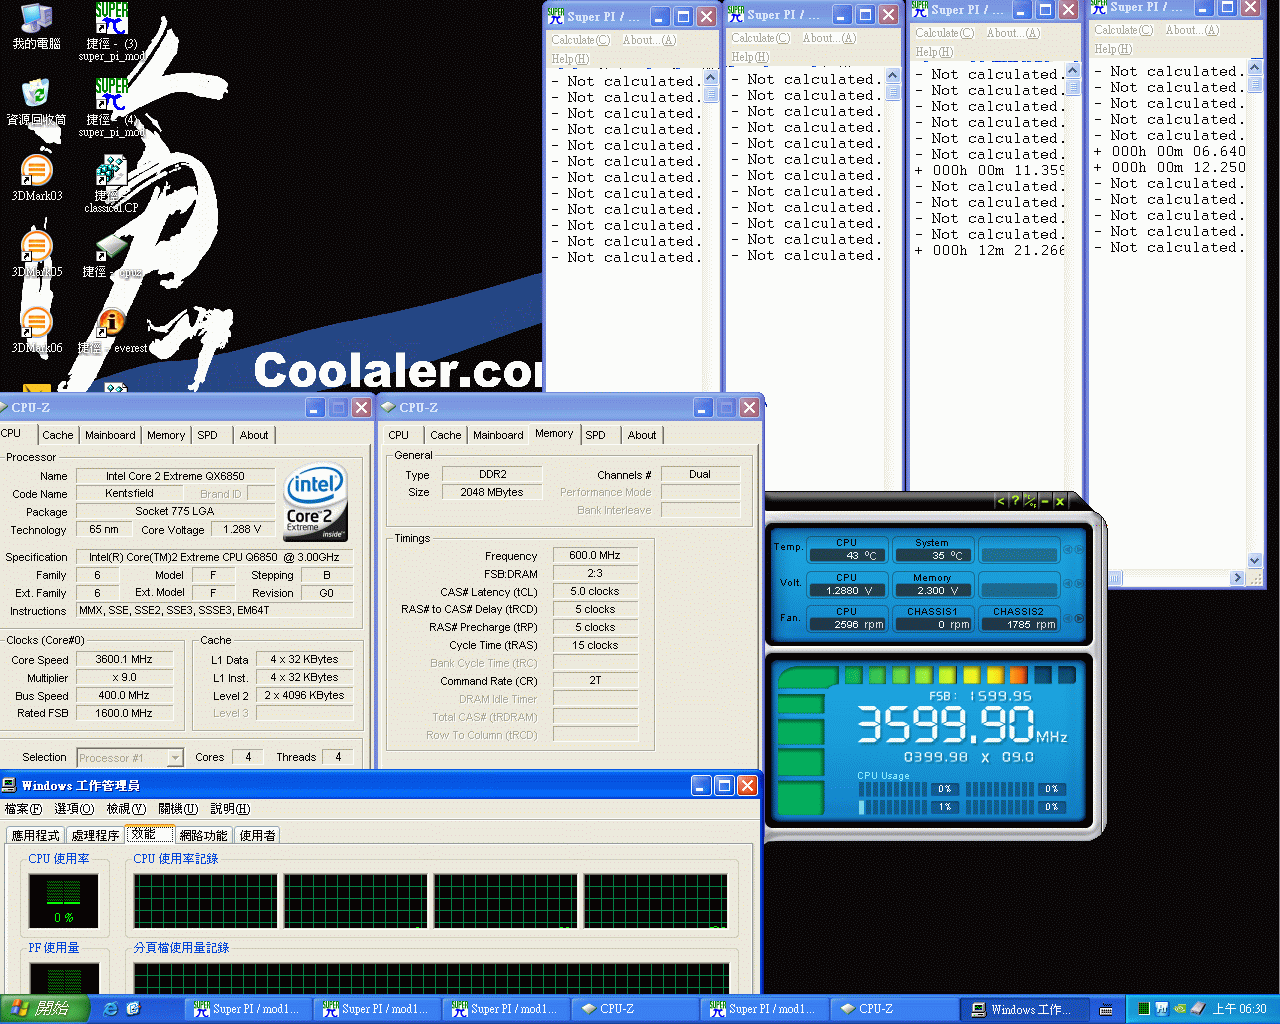1280x1024 pixels.
Task: Open the 使用者 tab in Task Manager
Action: tap(258, 835)
